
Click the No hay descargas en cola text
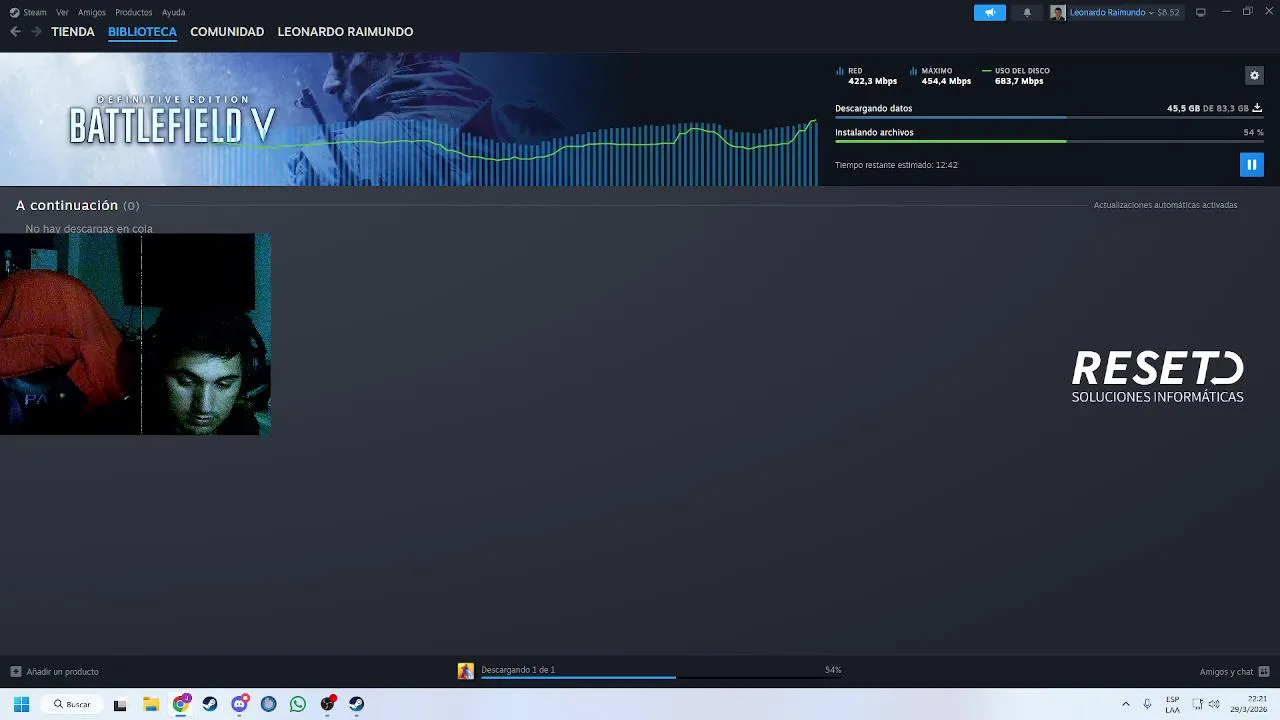tap(89, 229)
